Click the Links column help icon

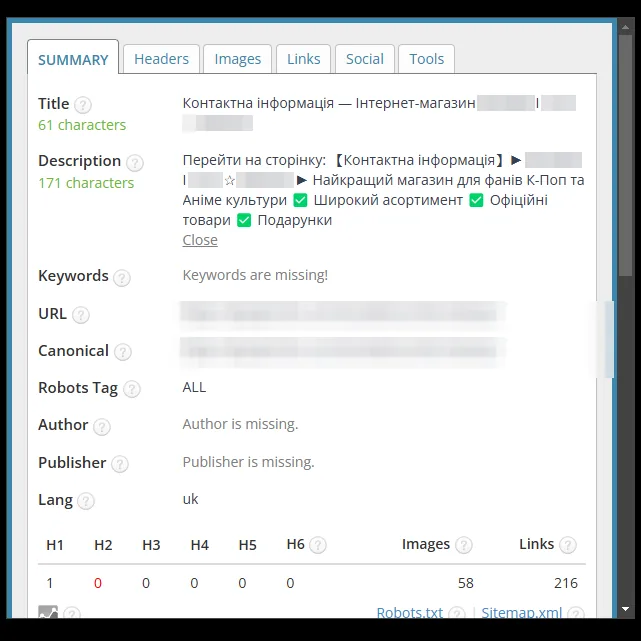568,545
